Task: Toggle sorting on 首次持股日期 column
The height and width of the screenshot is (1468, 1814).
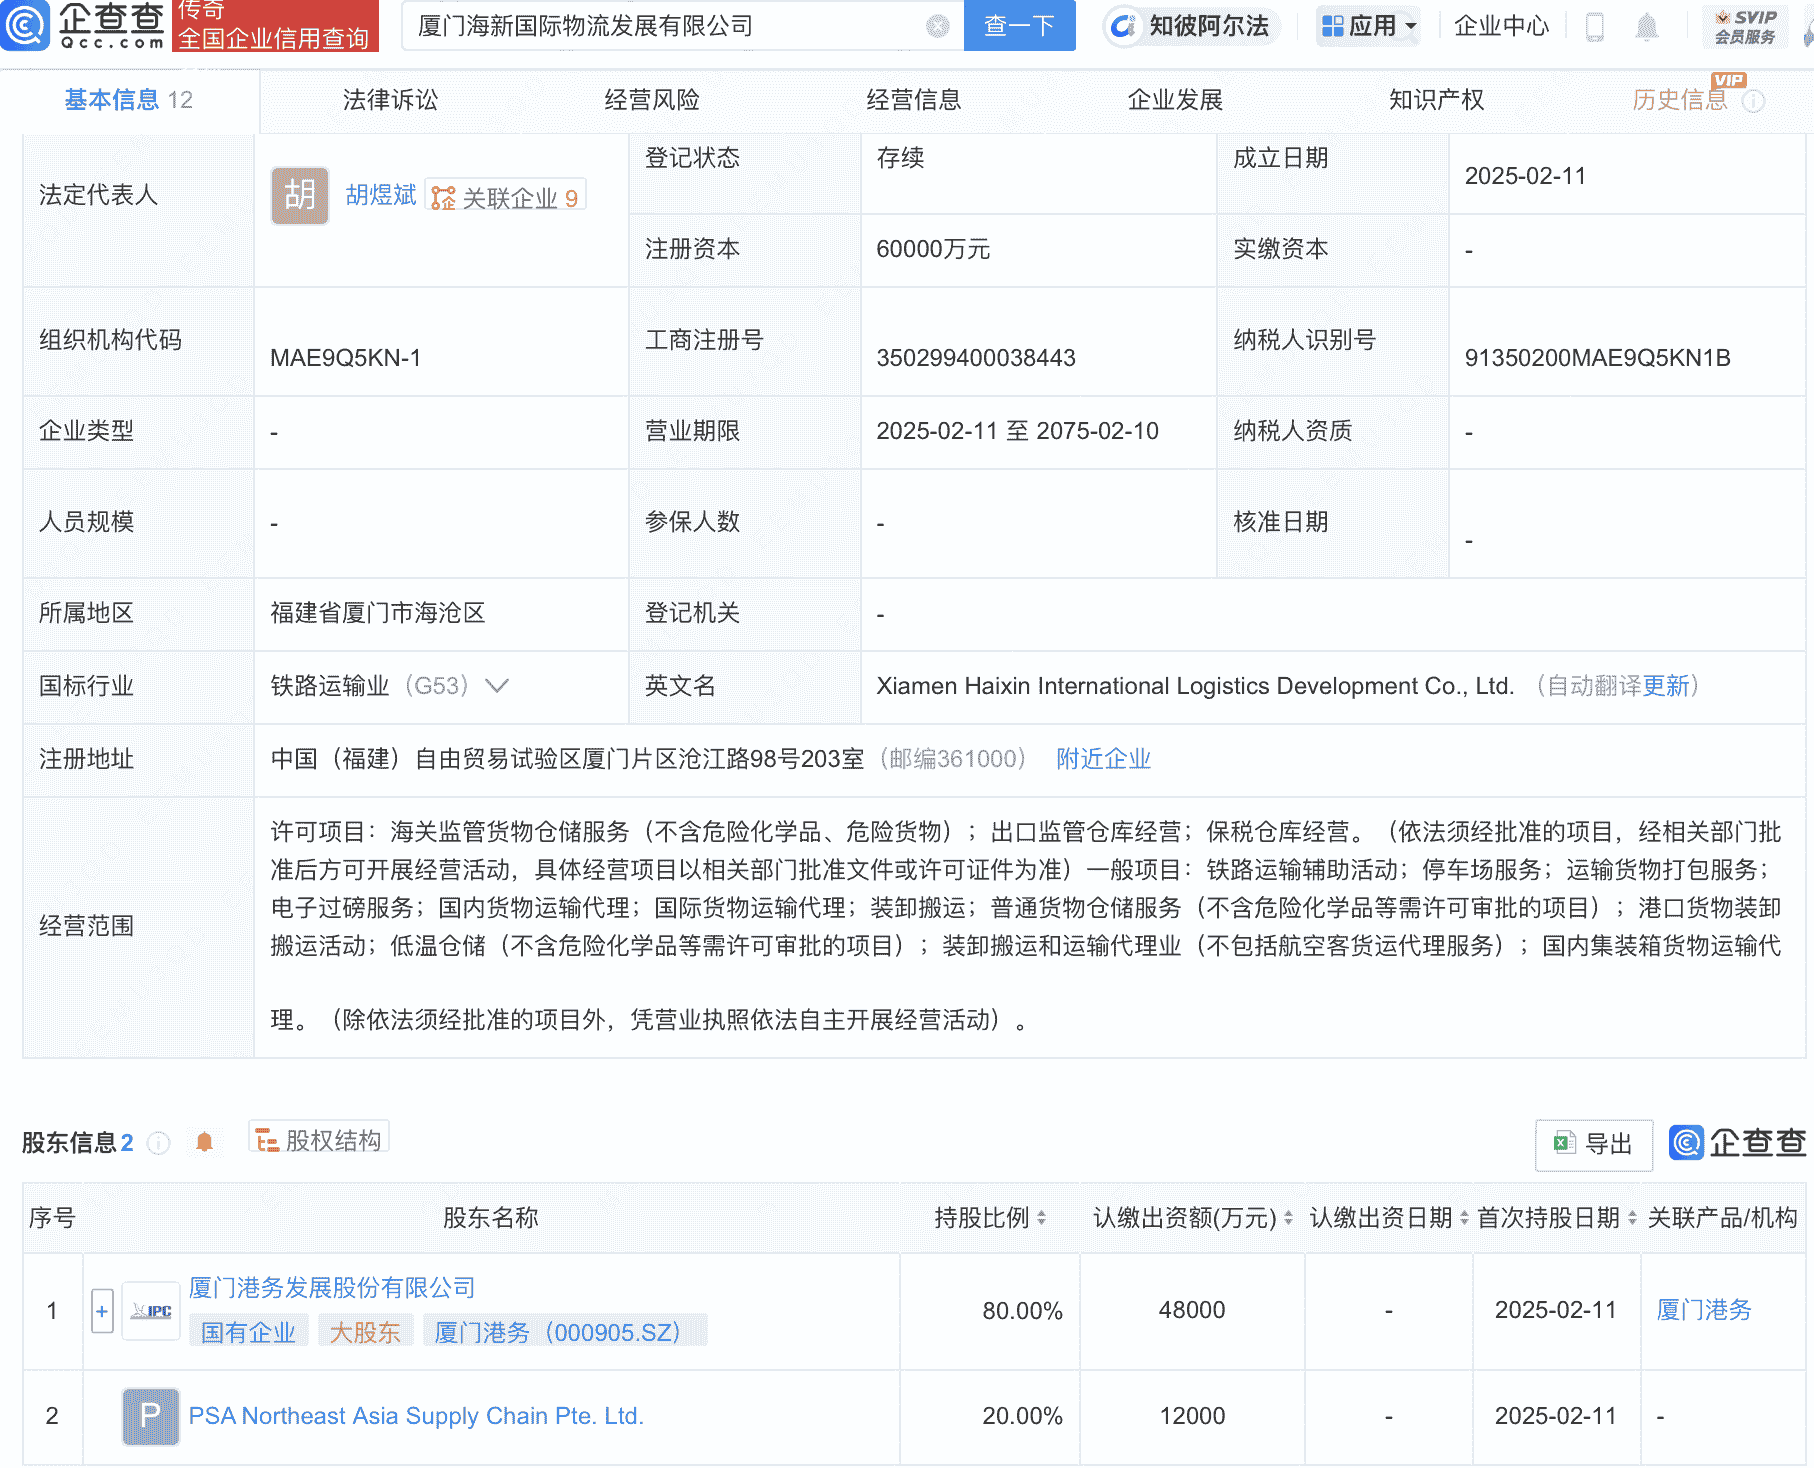Action: click(1633, 1218)
